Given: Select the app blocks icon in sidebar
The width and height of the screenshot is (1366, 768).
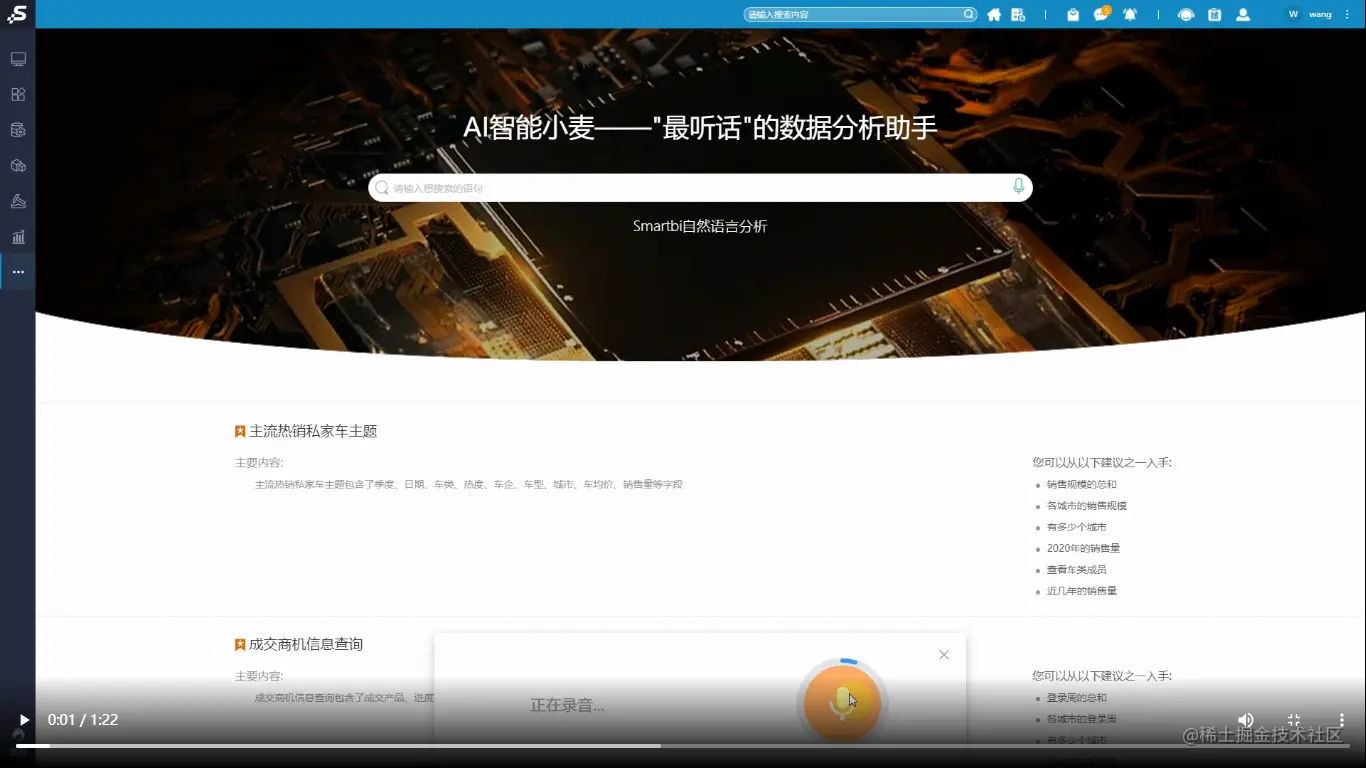Looking at the screenshot, I should point(17,94).
